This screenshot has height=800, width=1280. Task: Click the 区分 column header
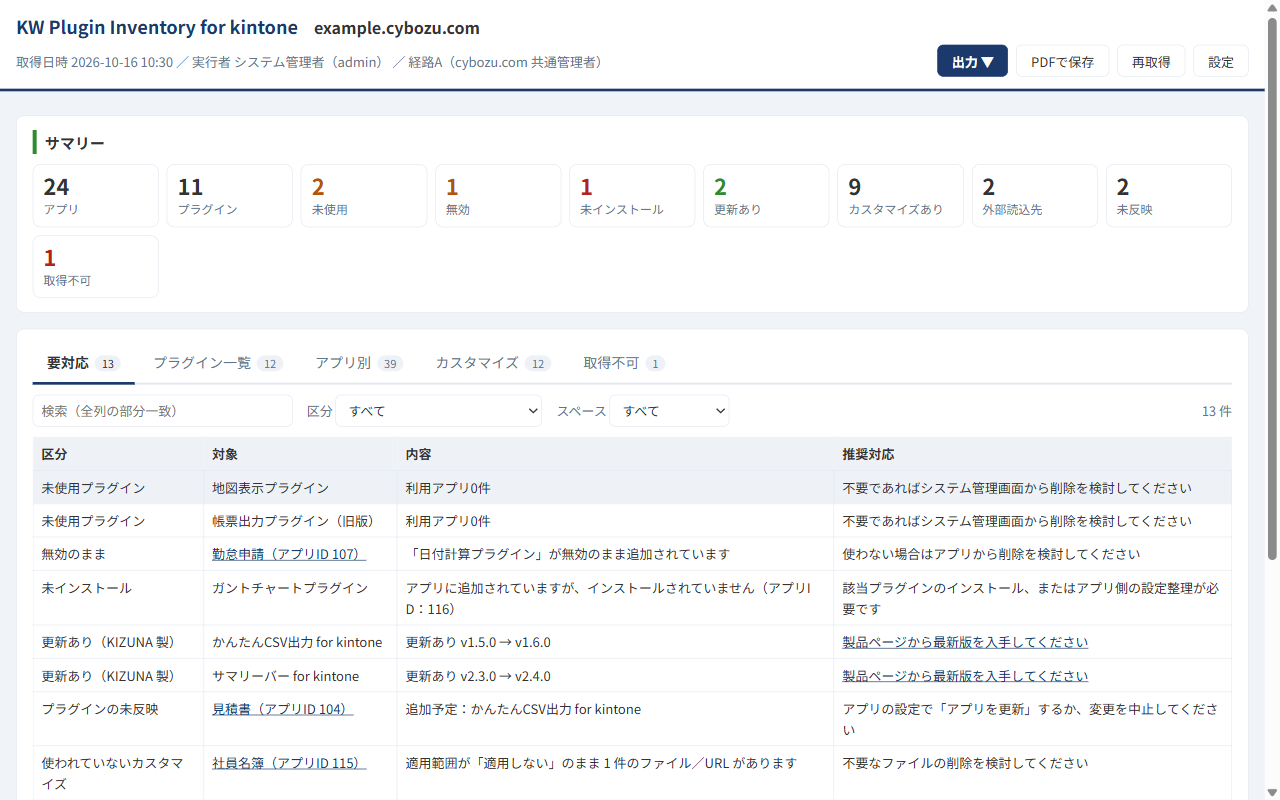click(x=118, y=454)
